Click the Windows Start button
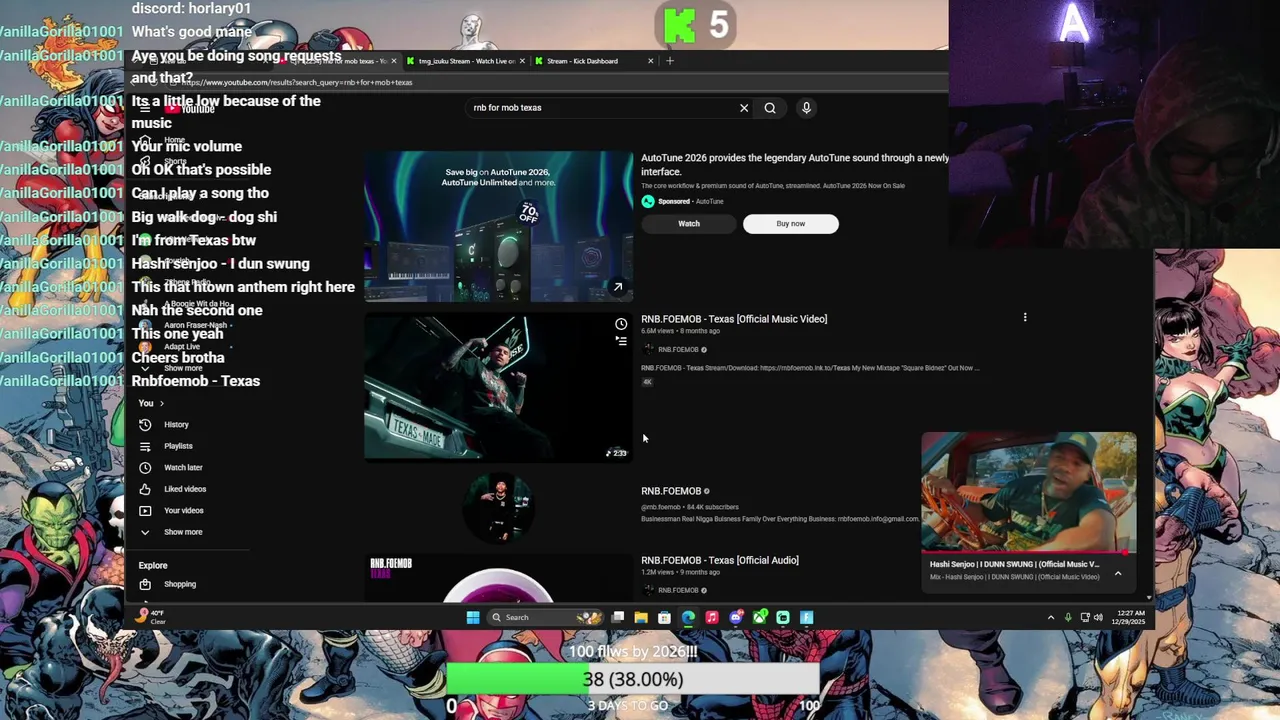 (473, 617)
